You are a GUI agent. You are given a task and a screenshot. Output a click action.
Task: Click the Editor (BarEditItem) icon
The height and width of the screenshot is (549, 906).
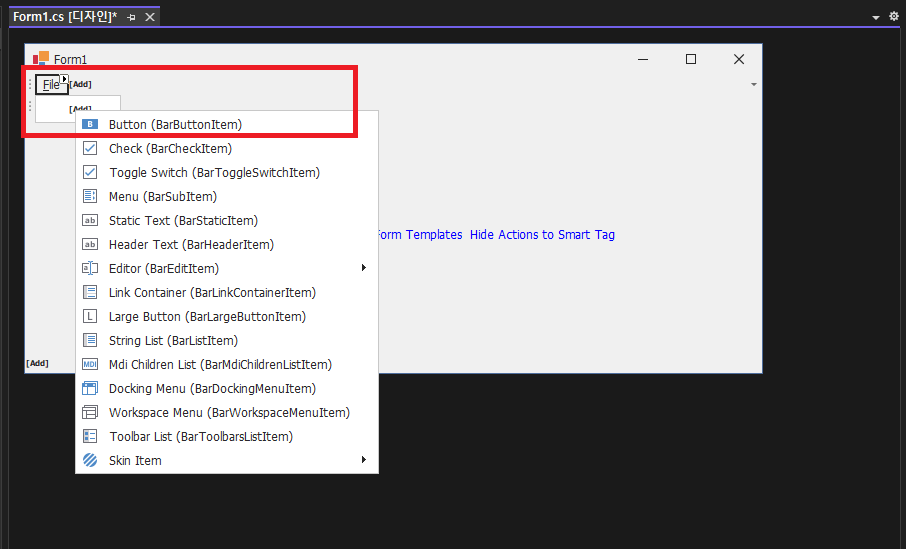[x=90, y=268]
